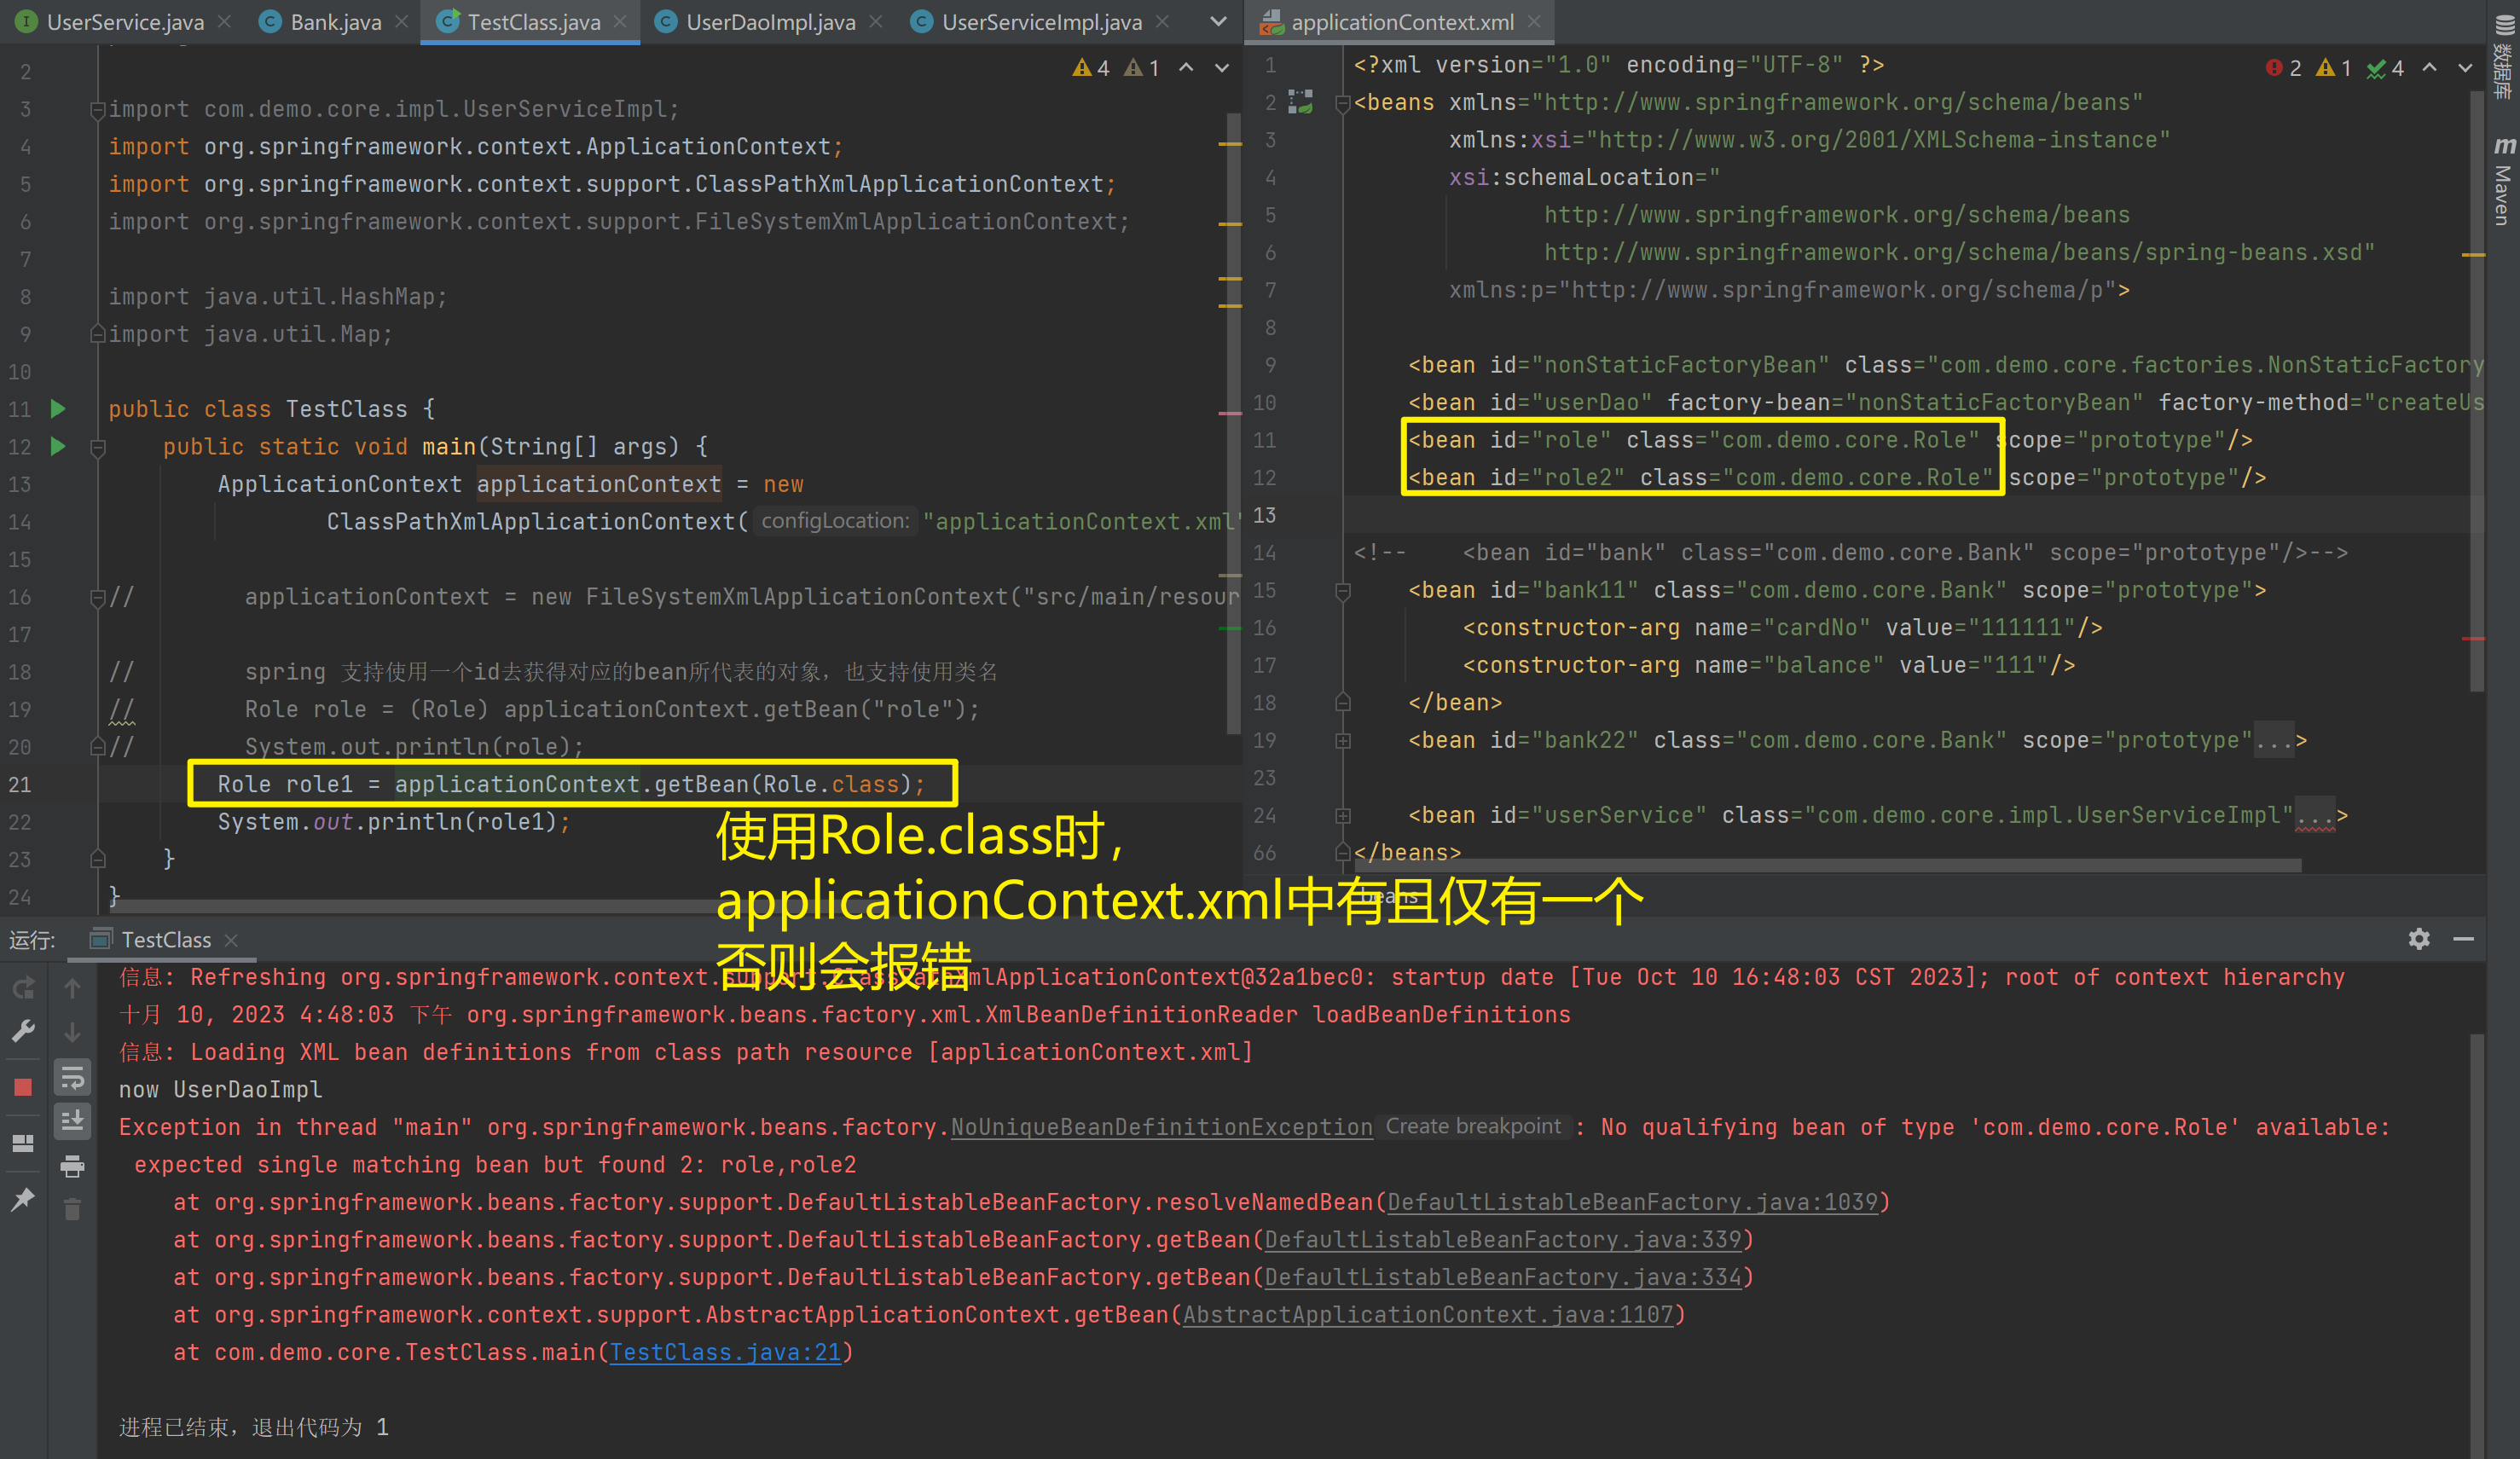
Task: Run TestClass from class gutter arrow
Action: pos(58,408)
